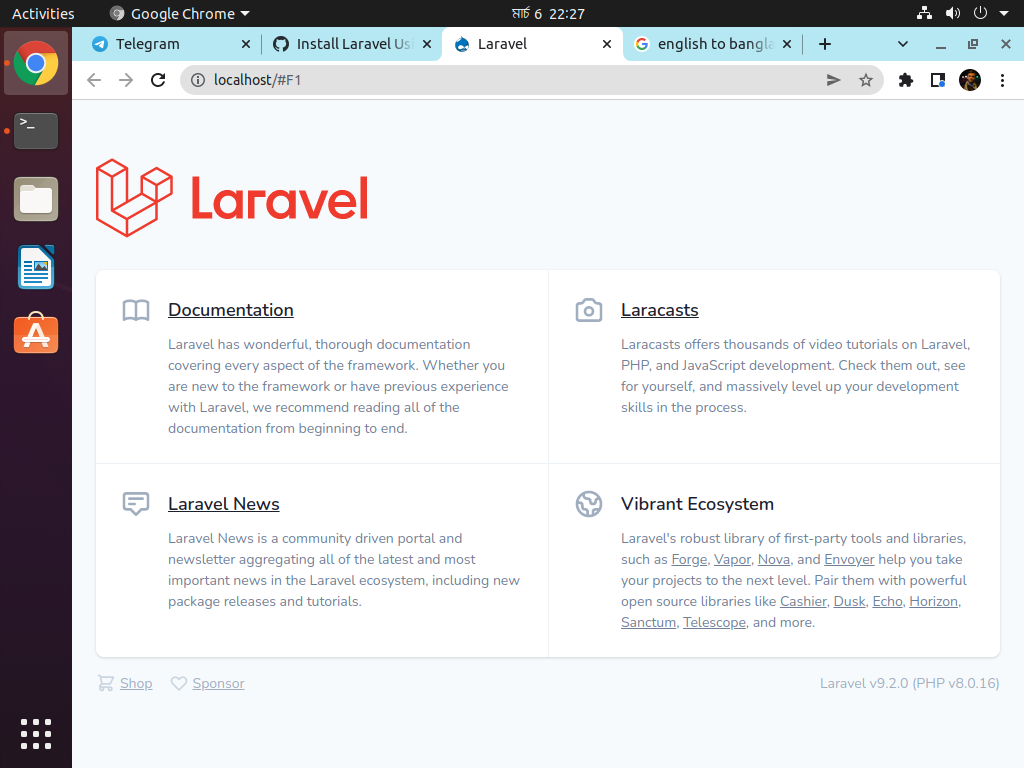Open LibreOffice Writer from the dock
This screenshot has width=1024, height=768.
[x=36, y=267]
